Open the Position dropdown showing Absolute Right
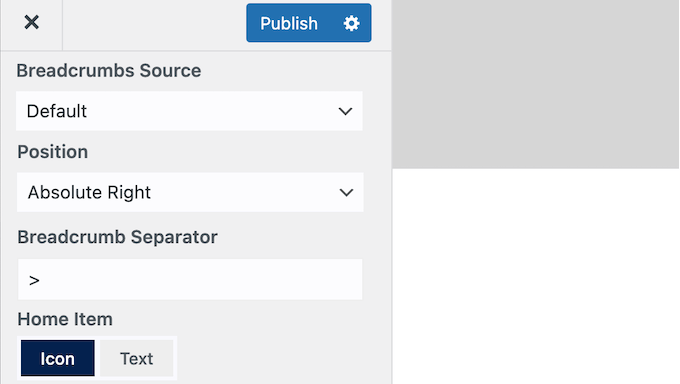 [x=190, y=192]
